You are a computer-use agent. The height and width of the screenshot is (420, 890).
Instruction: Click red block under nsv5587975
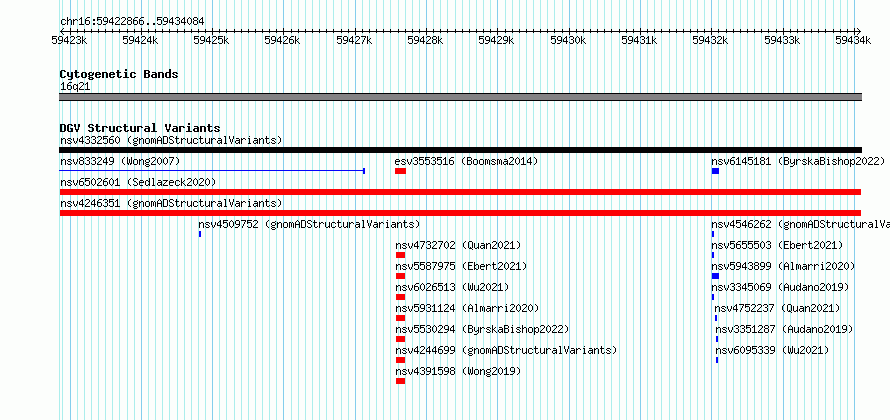point(401,276)
